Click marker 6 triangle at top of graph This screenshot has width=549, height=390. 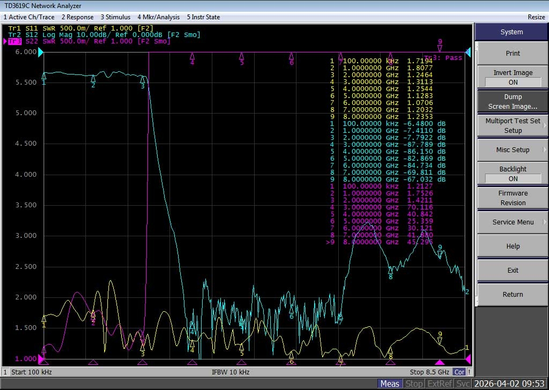coord(291,58)
